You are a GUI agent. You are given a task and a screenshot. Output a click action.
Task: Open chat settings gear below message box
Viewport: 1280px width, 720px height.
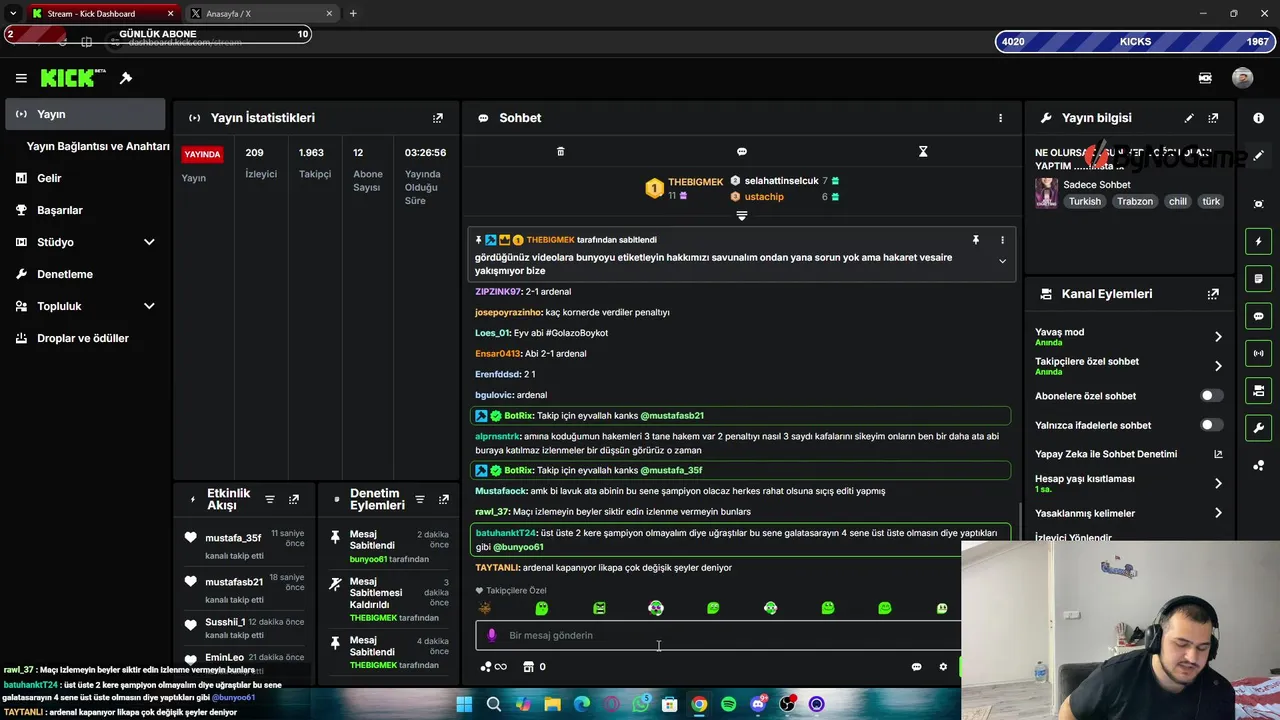[942, 667]
